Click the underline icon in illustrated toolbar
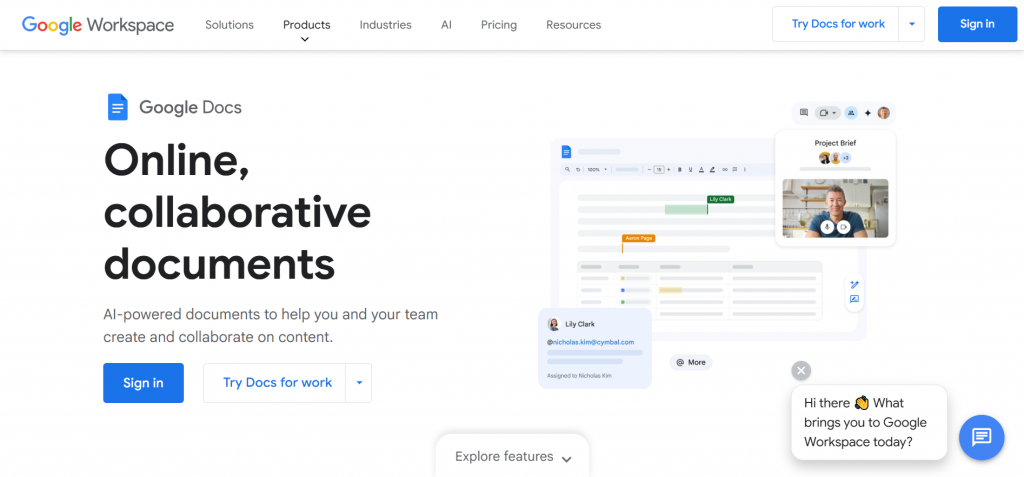 click(690, 169)
